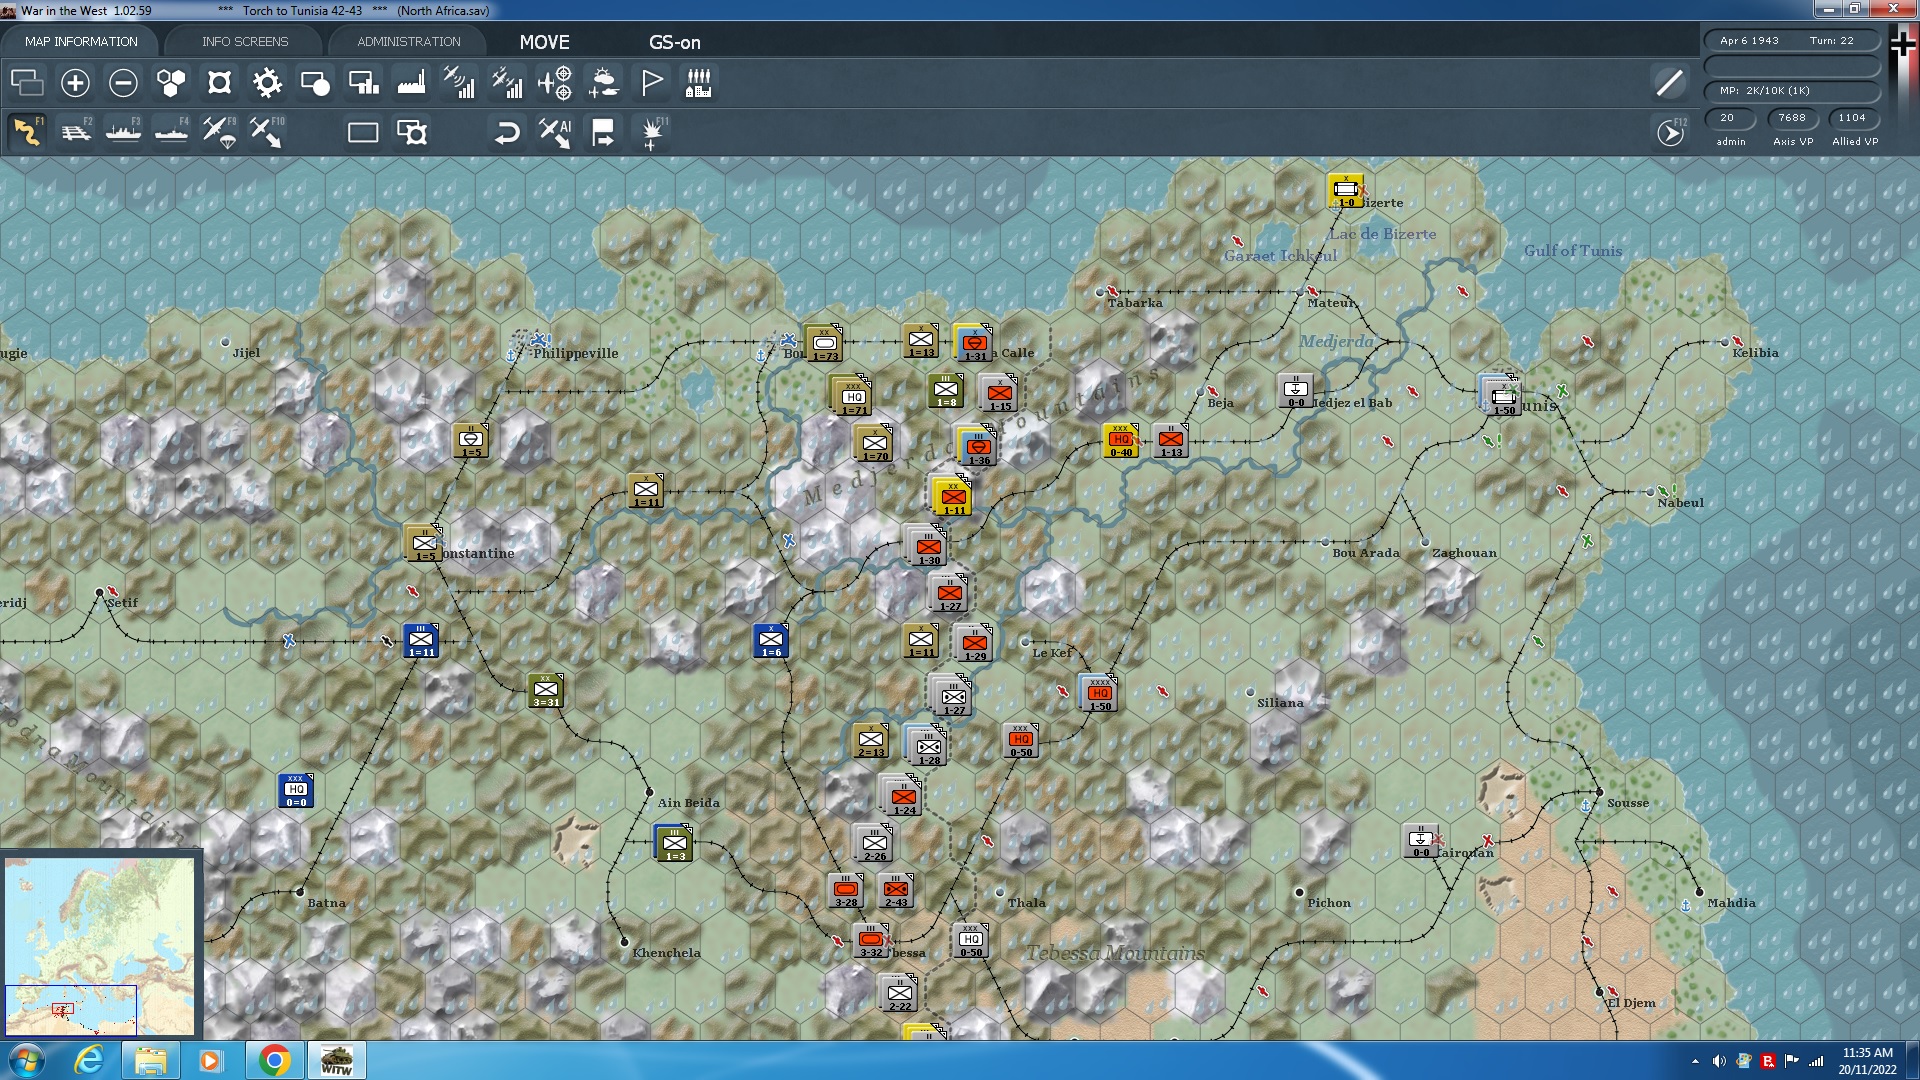Select the blue HQ 0=0 unit counter

pyautogui.click(x=296, y=790)
